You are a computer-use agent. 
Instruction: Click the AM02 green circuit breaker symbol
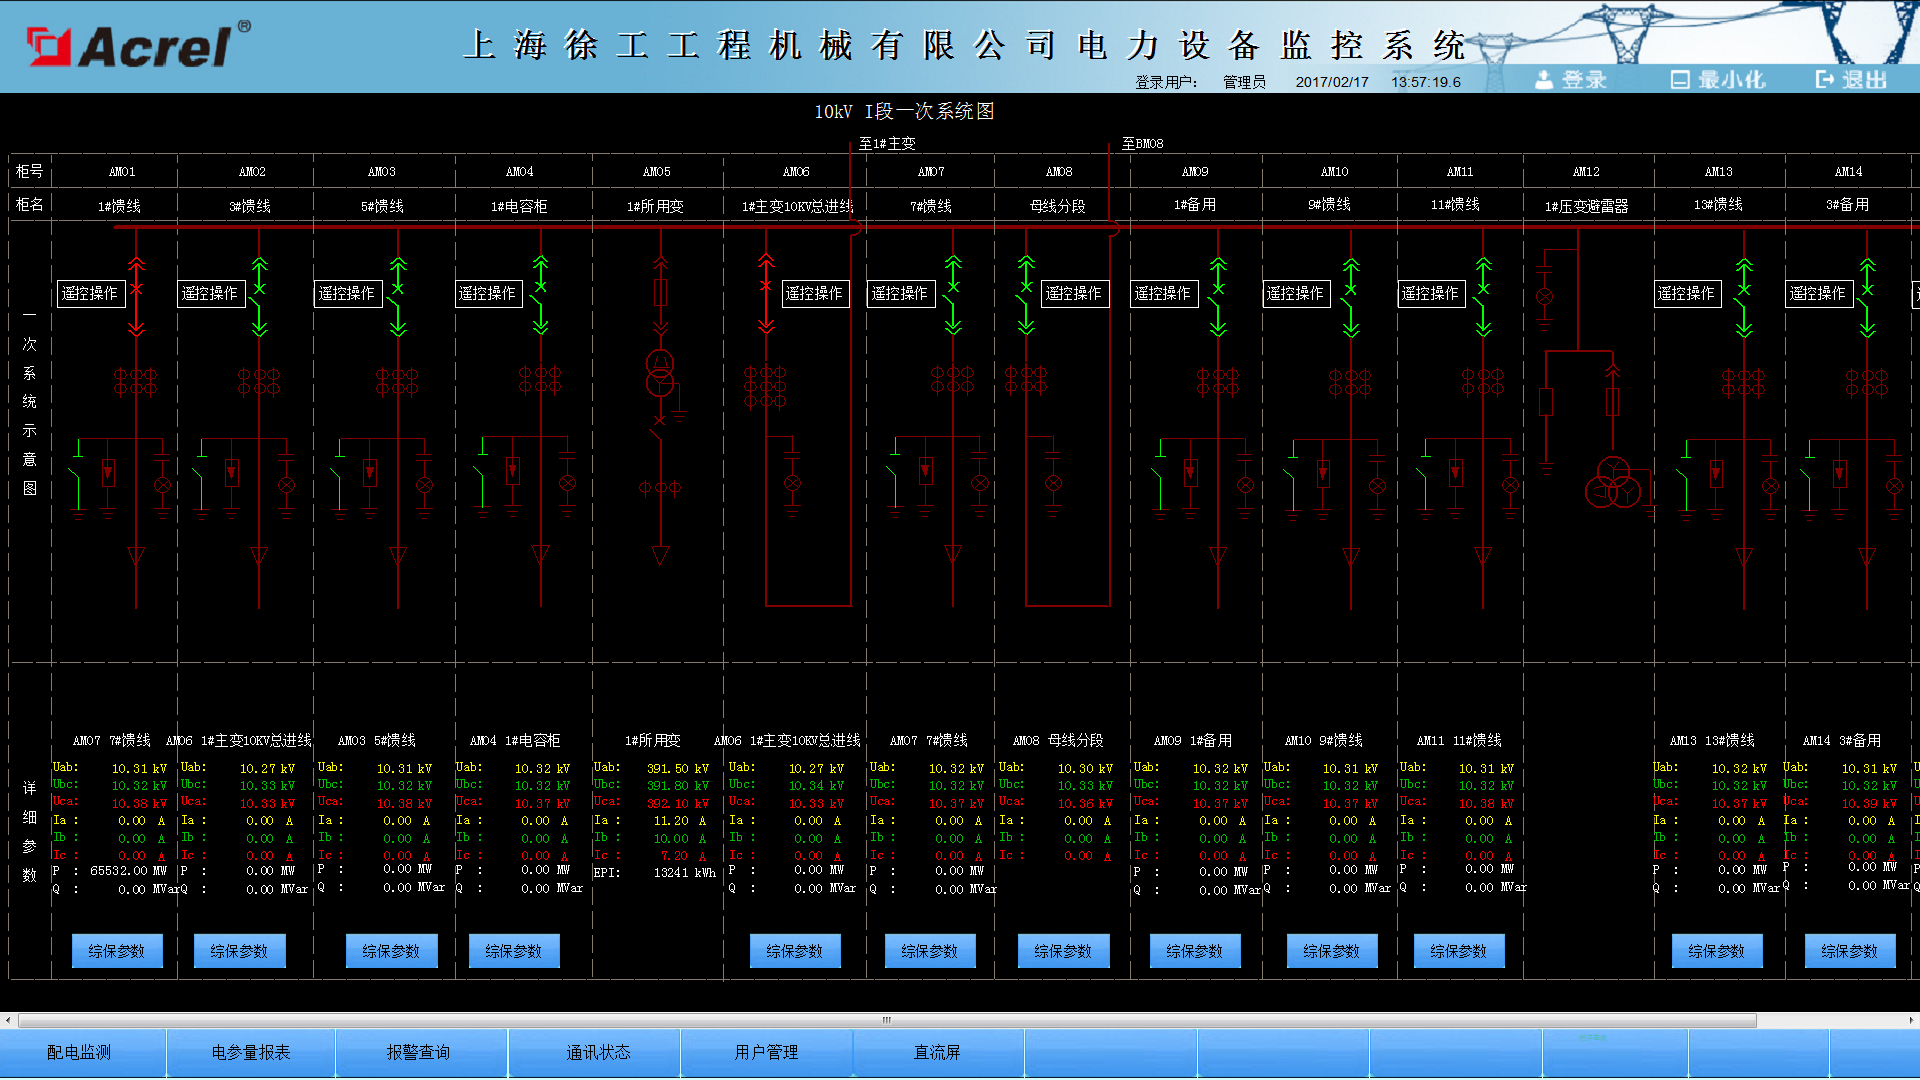260,295
